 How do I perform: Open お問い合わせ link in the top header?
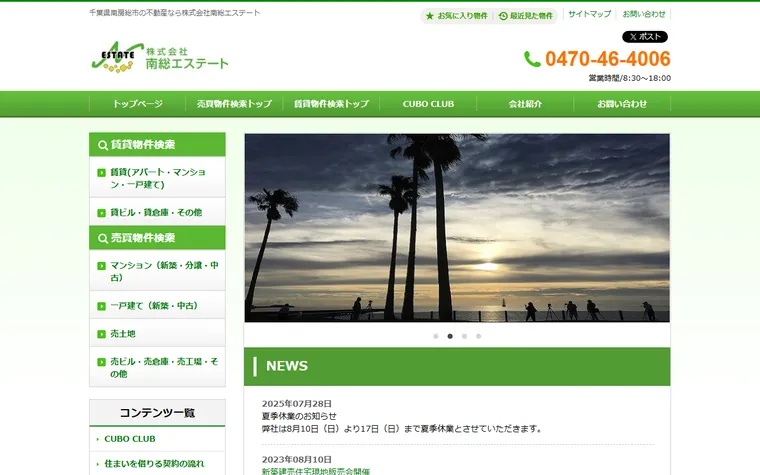tap(644, 14)
